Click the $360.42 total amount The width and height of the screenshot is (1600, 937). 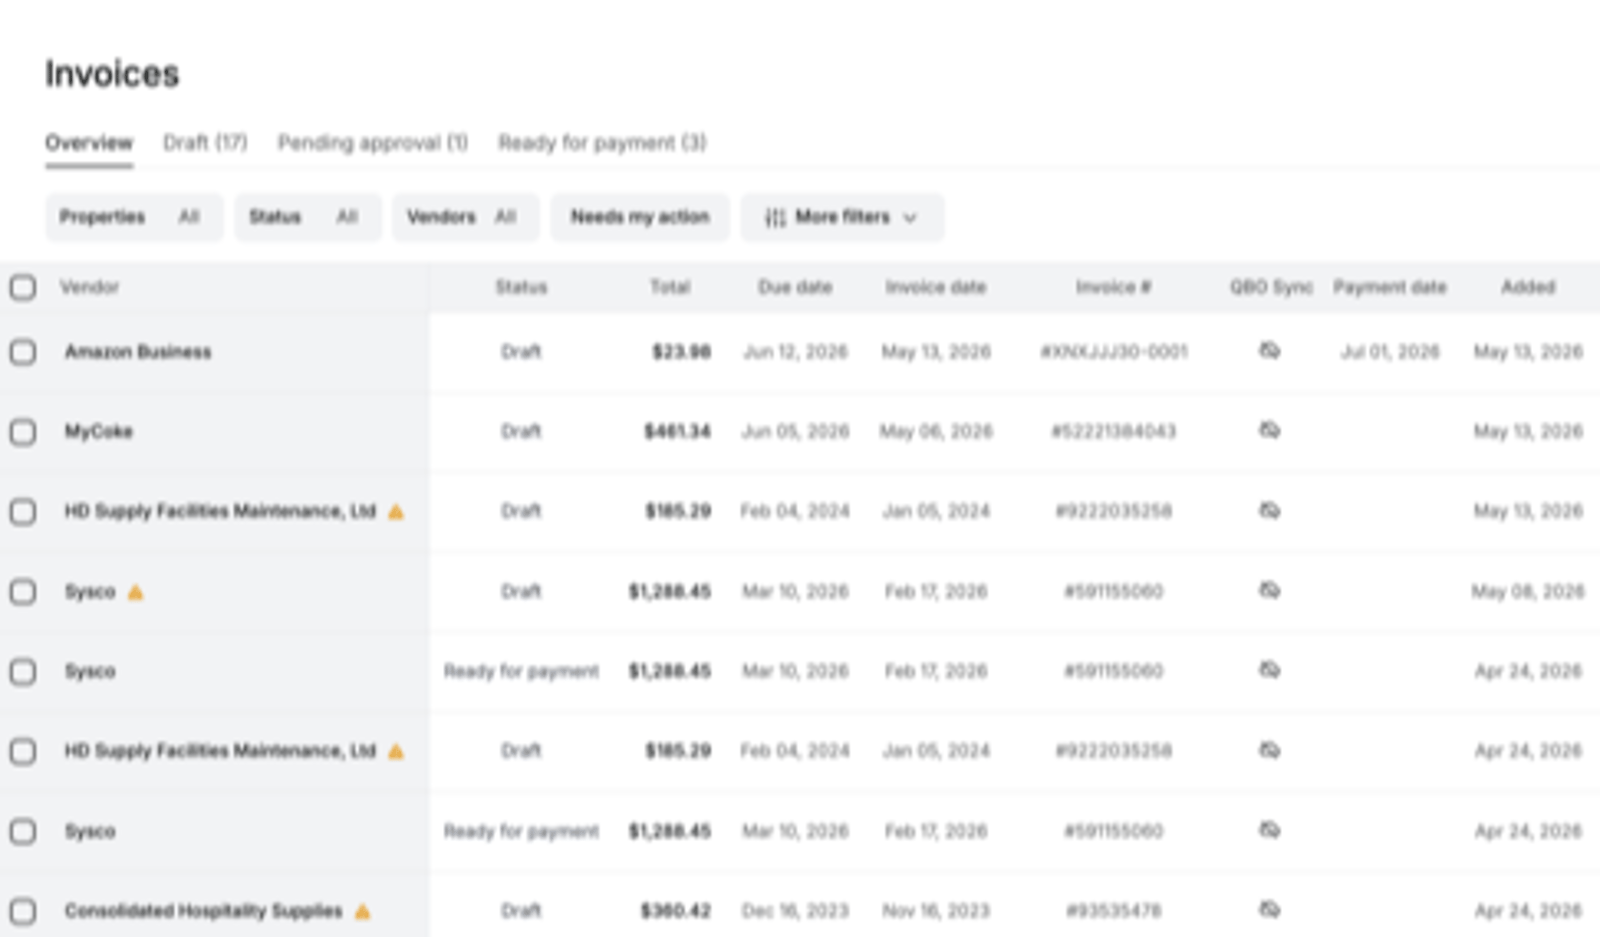(676, 911)
